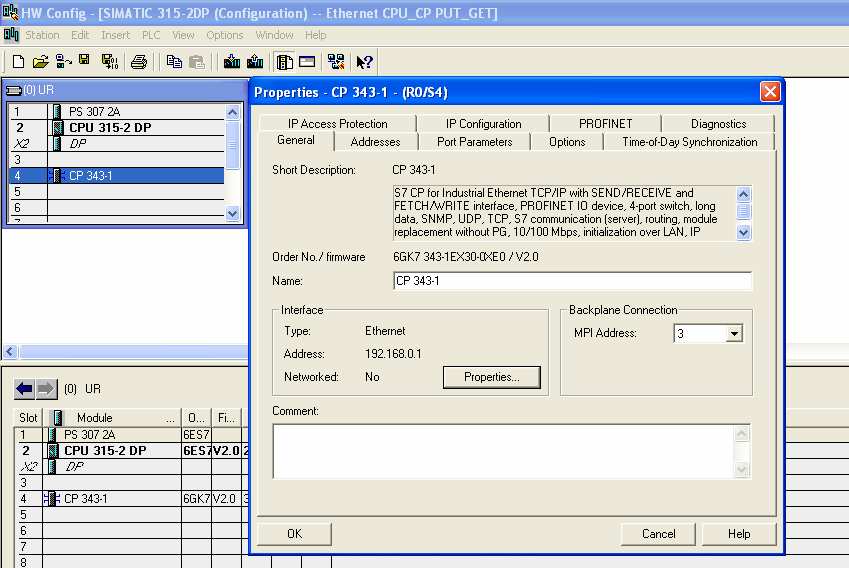The height and width of the screenshot is (568, 849).
Task: Open the Edit menu
Action: pos(80,35)
